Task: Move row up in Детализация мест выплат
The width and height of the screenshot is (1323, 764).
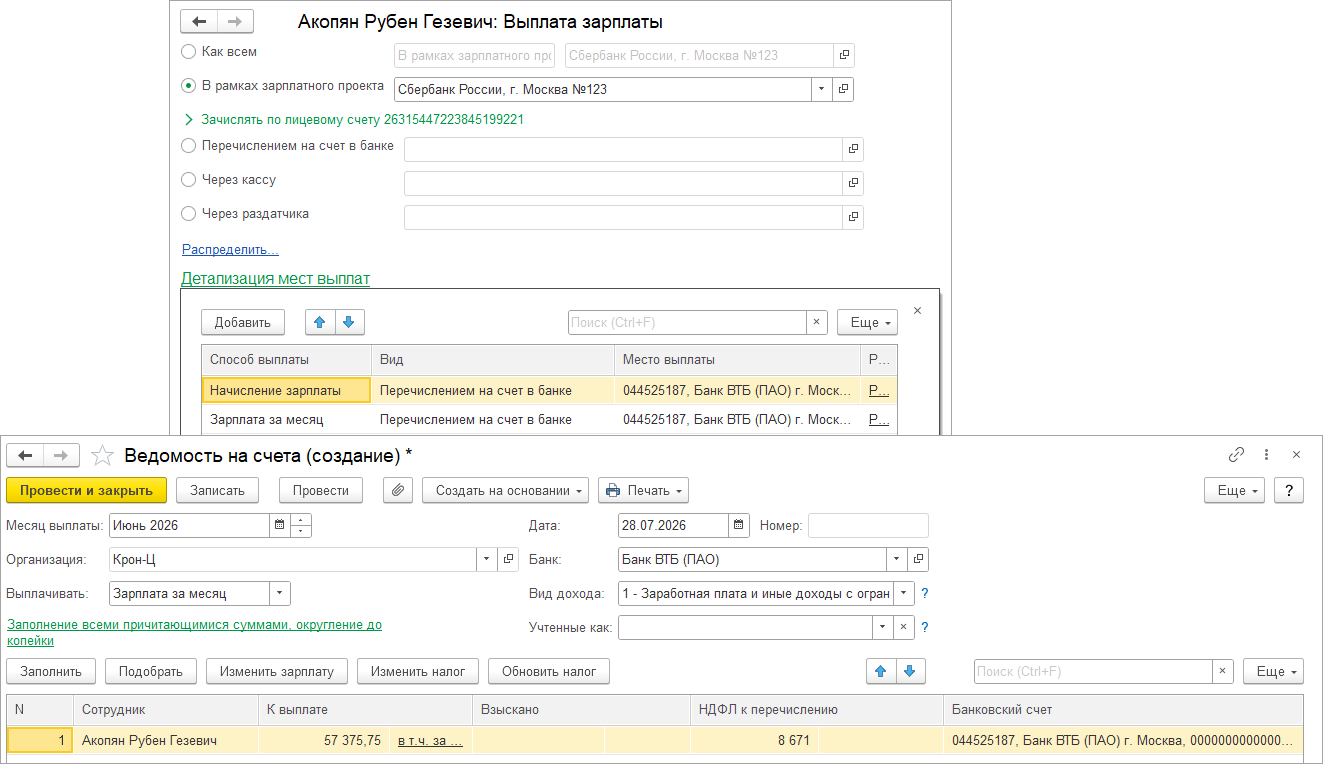Action: click(320, 322)
